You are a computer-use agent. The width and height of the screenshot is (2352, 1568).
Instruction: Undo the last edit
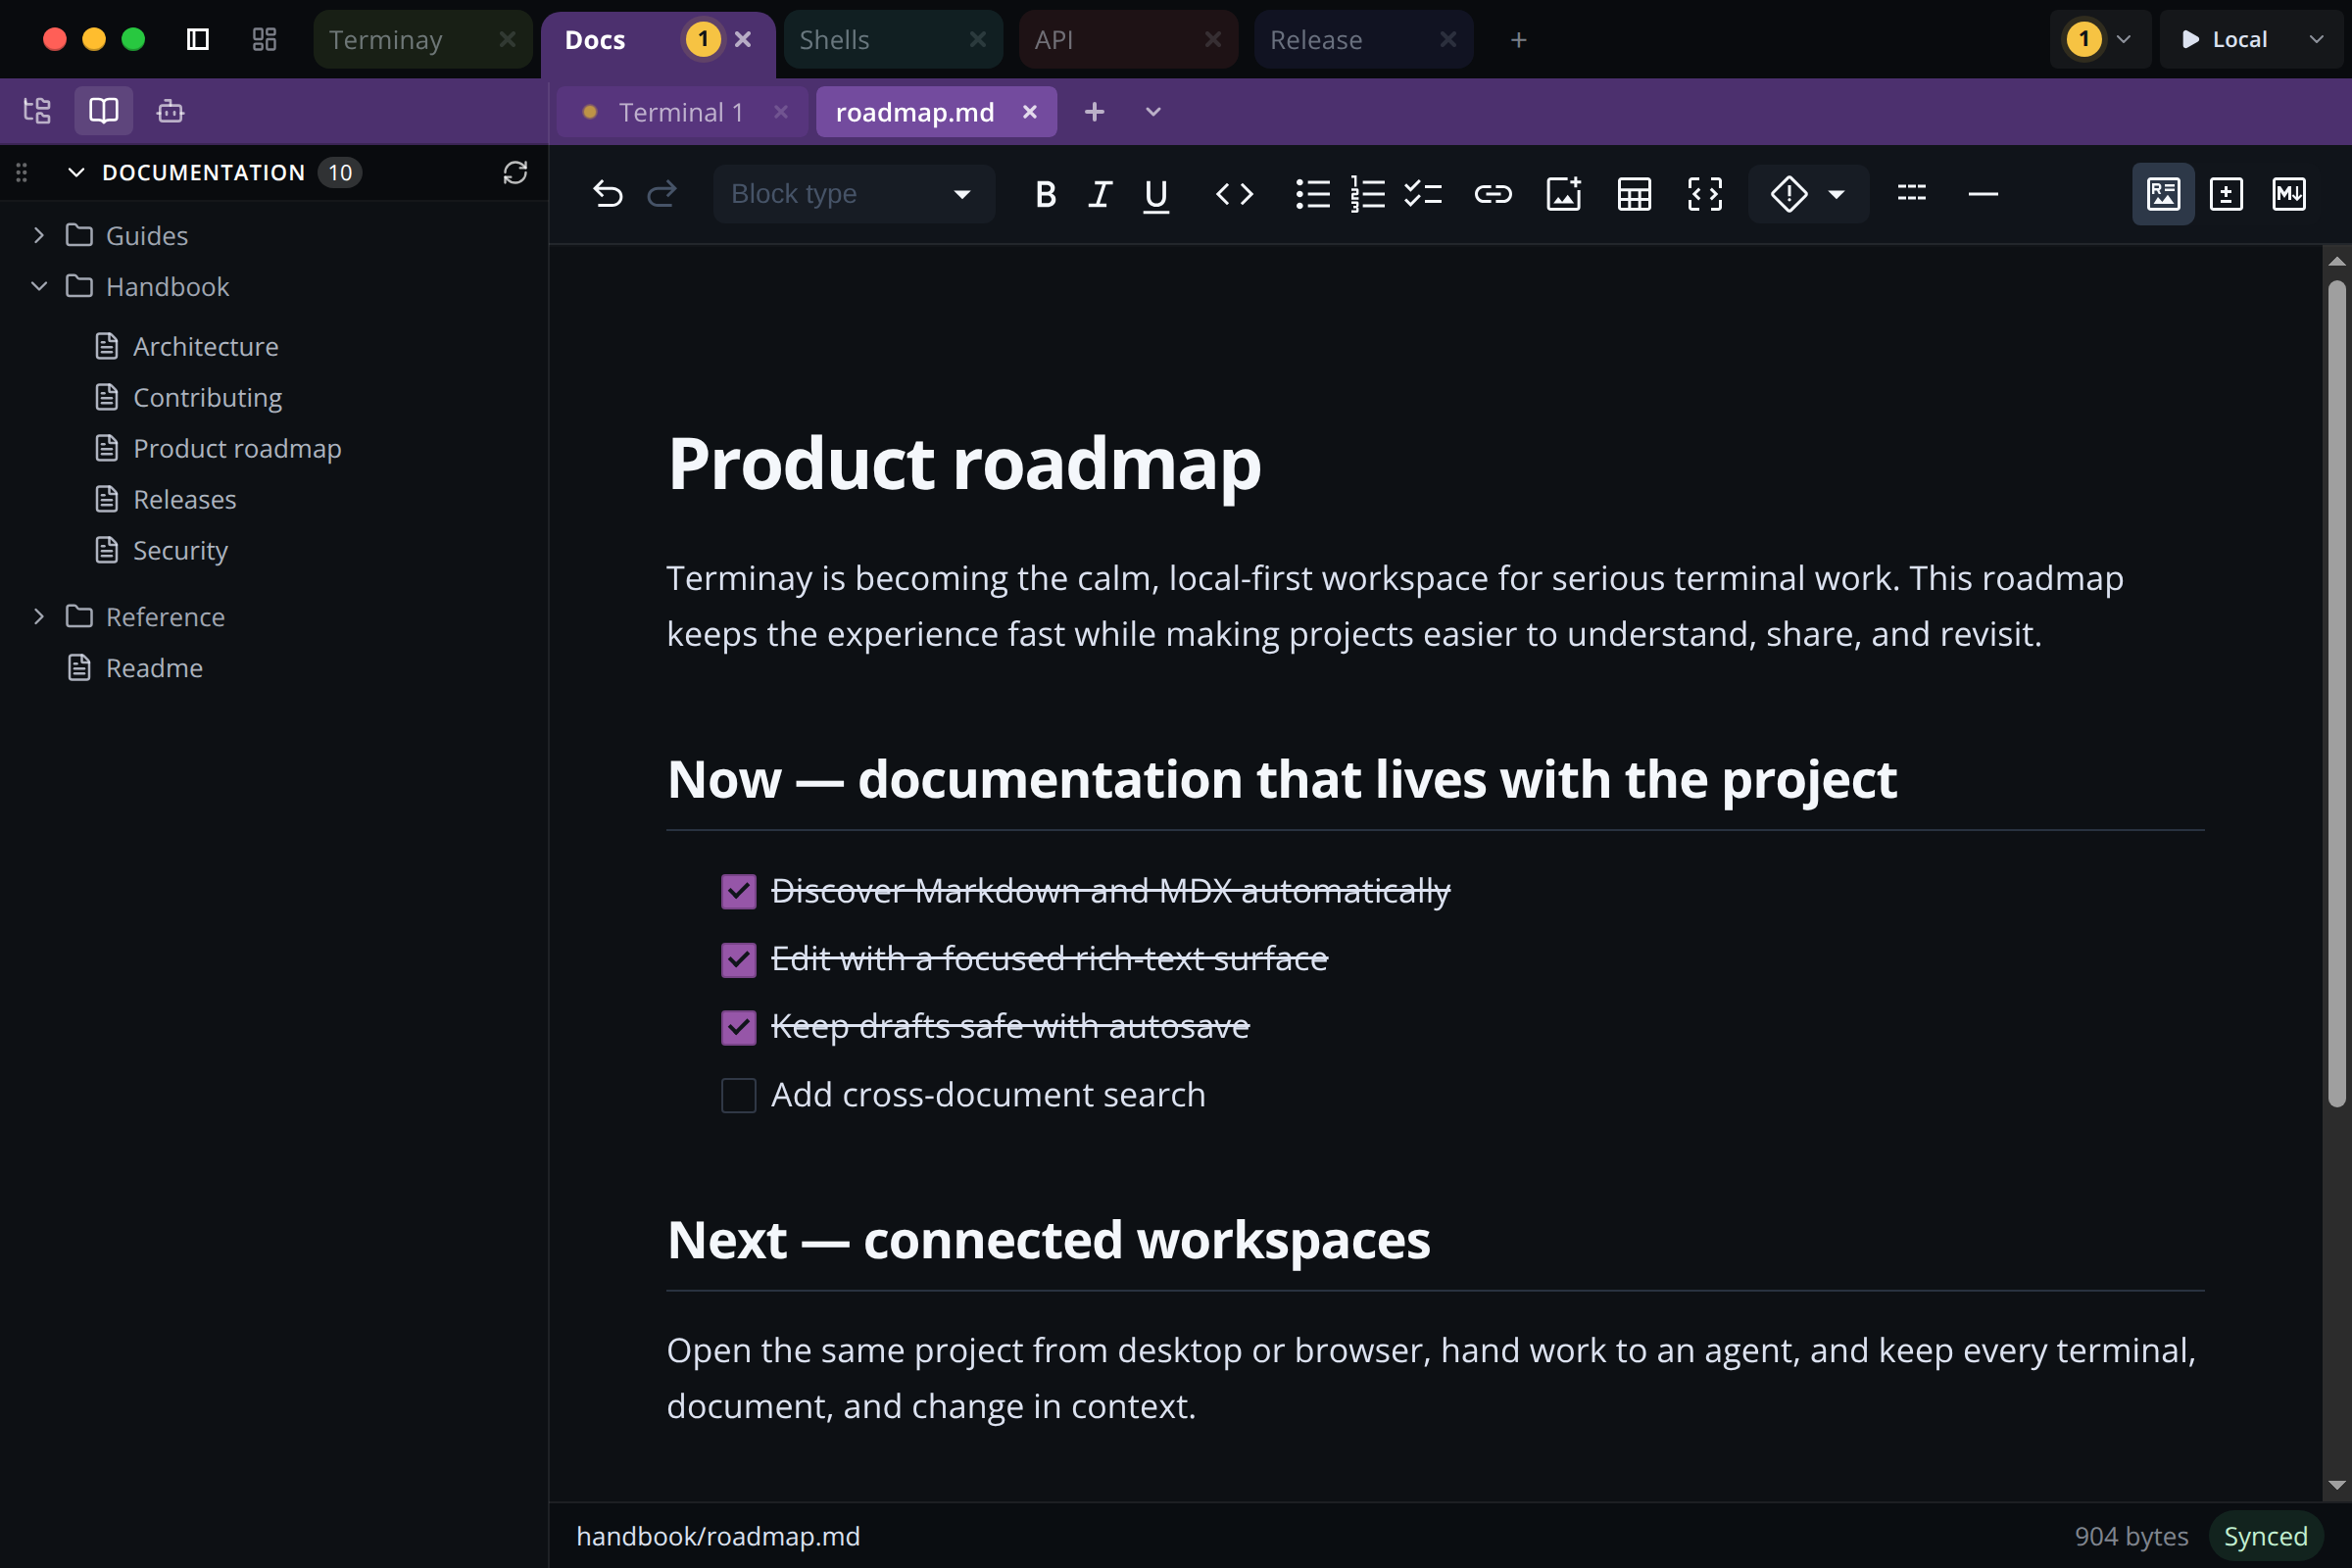[x=607, y=194]
